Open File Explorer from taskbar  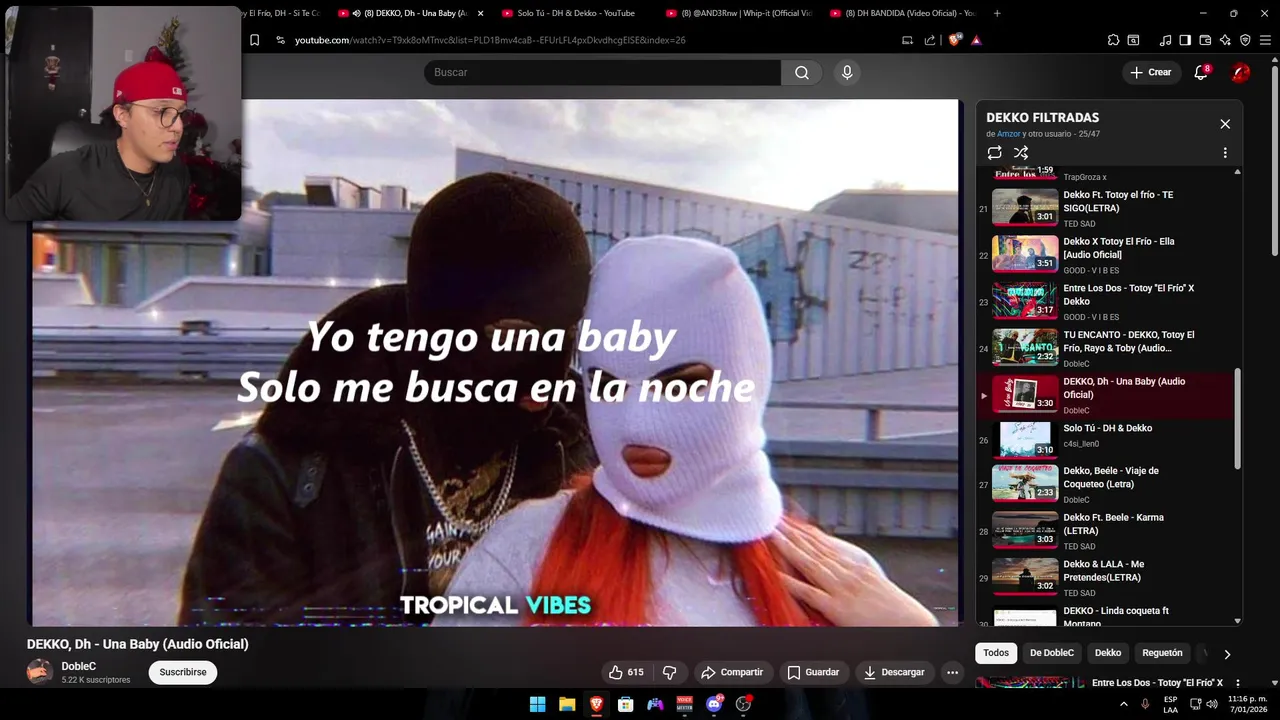(x=567, y=704)
